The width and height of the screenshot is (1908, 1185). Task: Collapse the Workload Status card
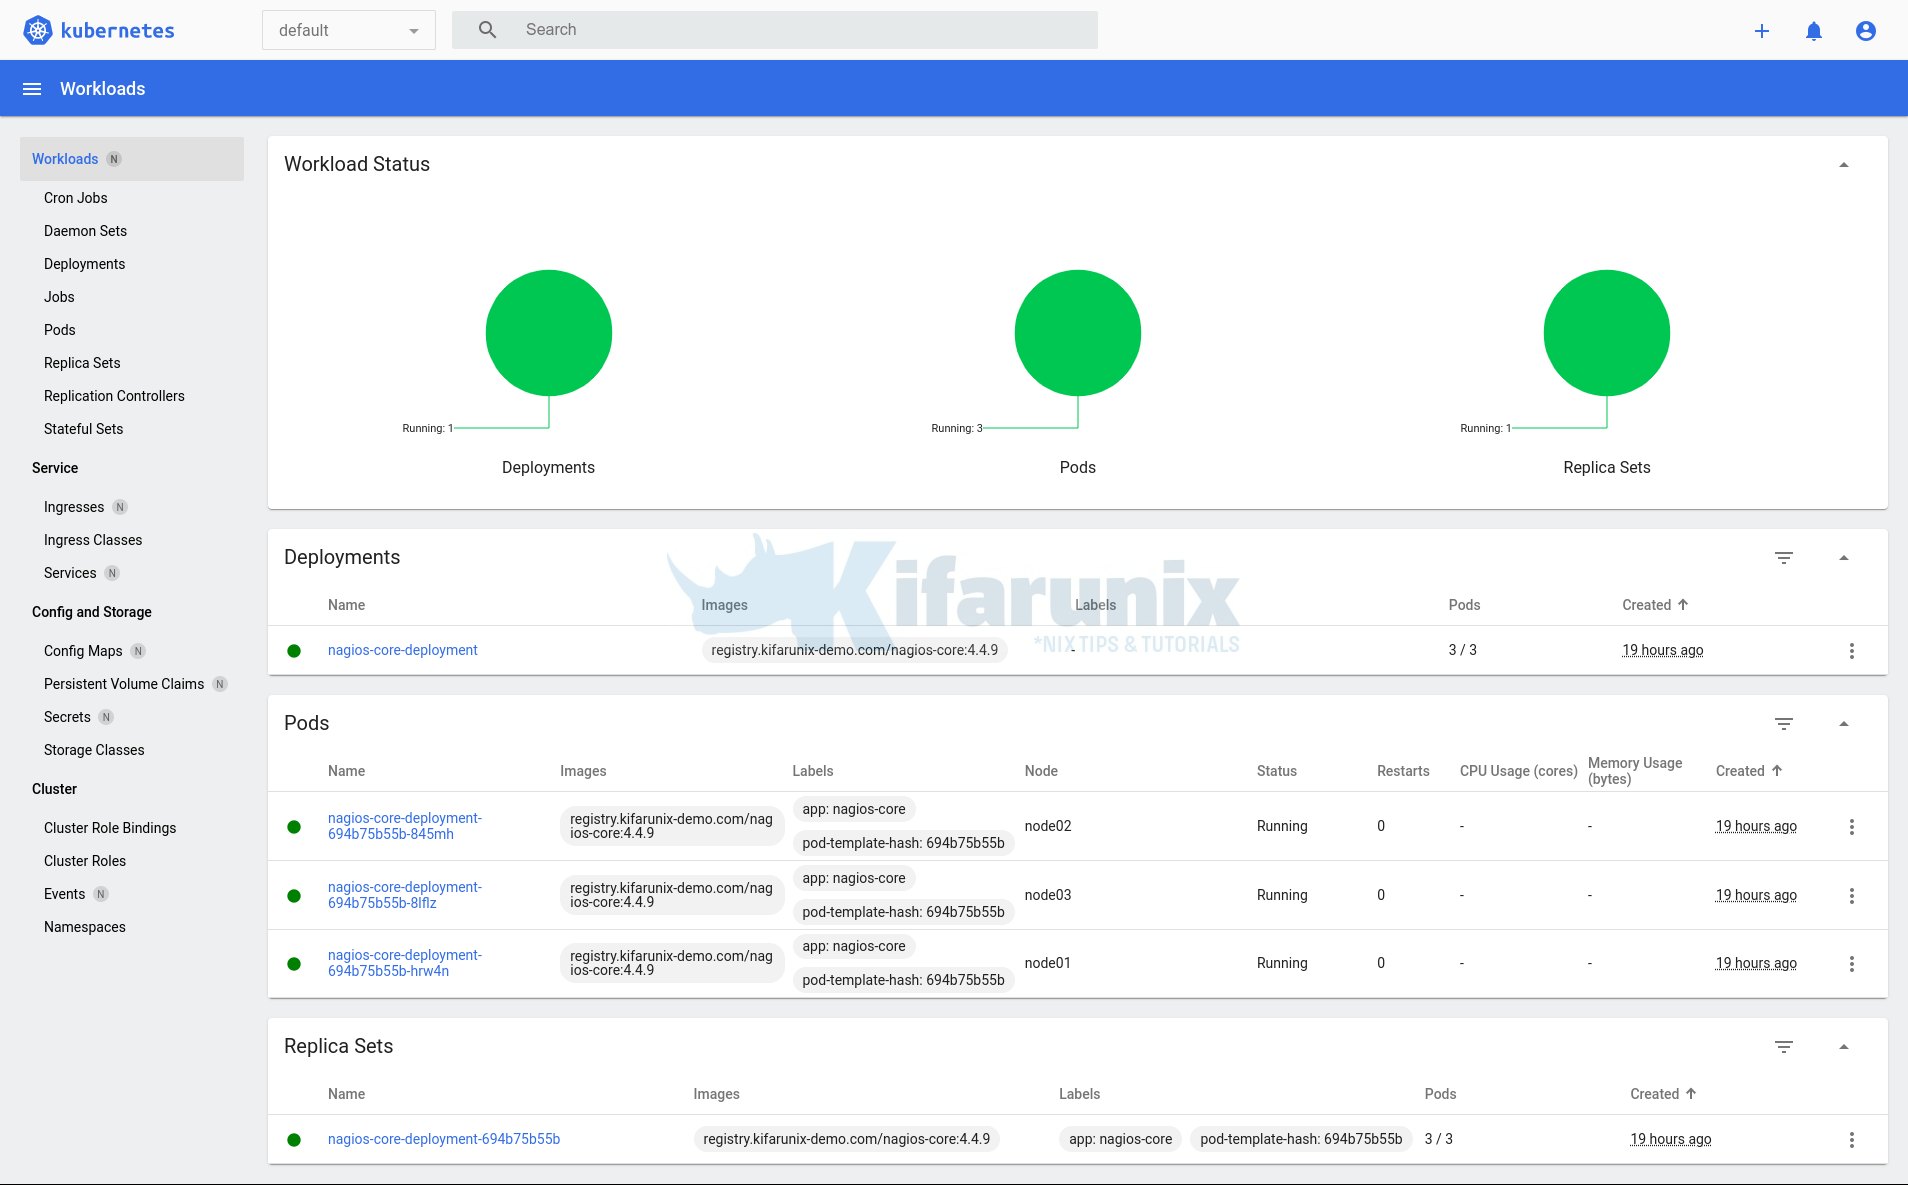point(1844,165)
